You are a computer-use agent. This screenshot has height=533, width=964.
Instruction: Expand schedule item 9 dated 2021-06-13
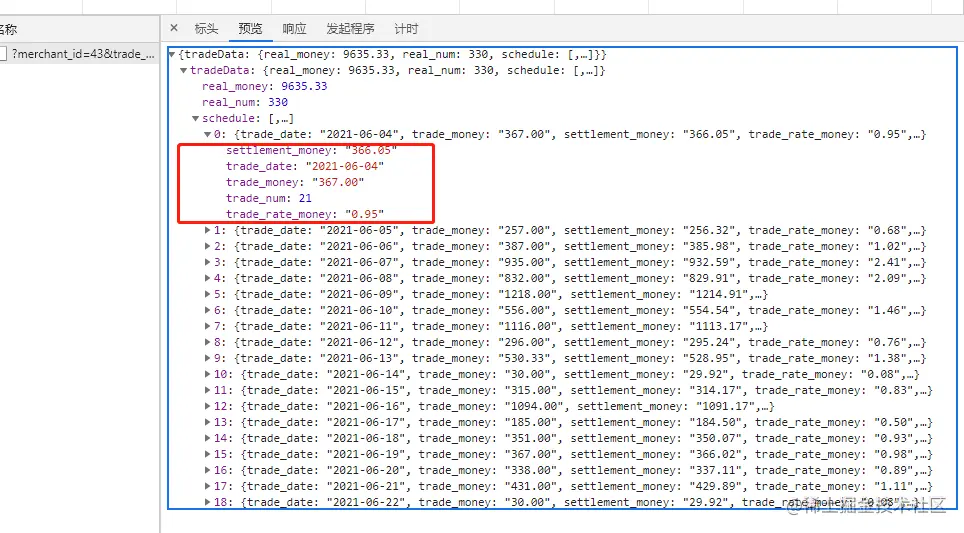point(208,358)
